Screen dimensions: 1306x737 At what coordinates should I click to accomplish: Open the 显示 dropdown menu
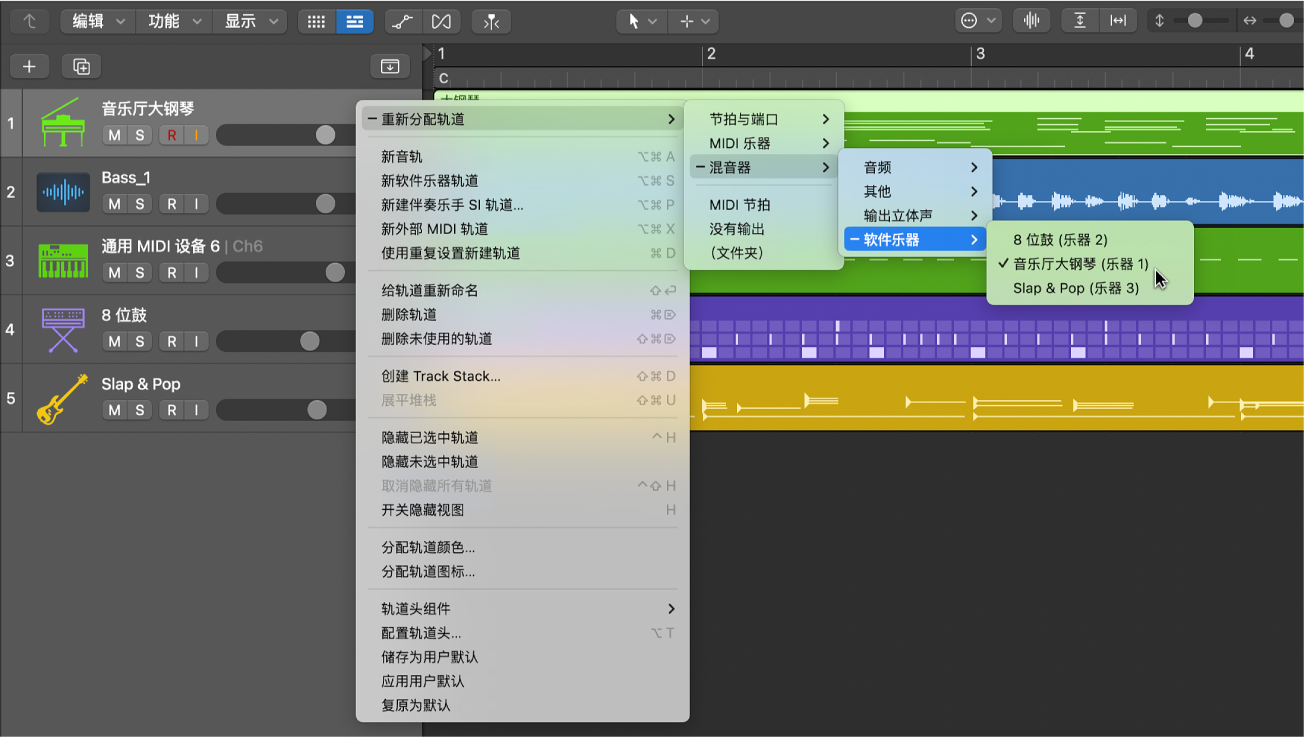coord(249,21)
